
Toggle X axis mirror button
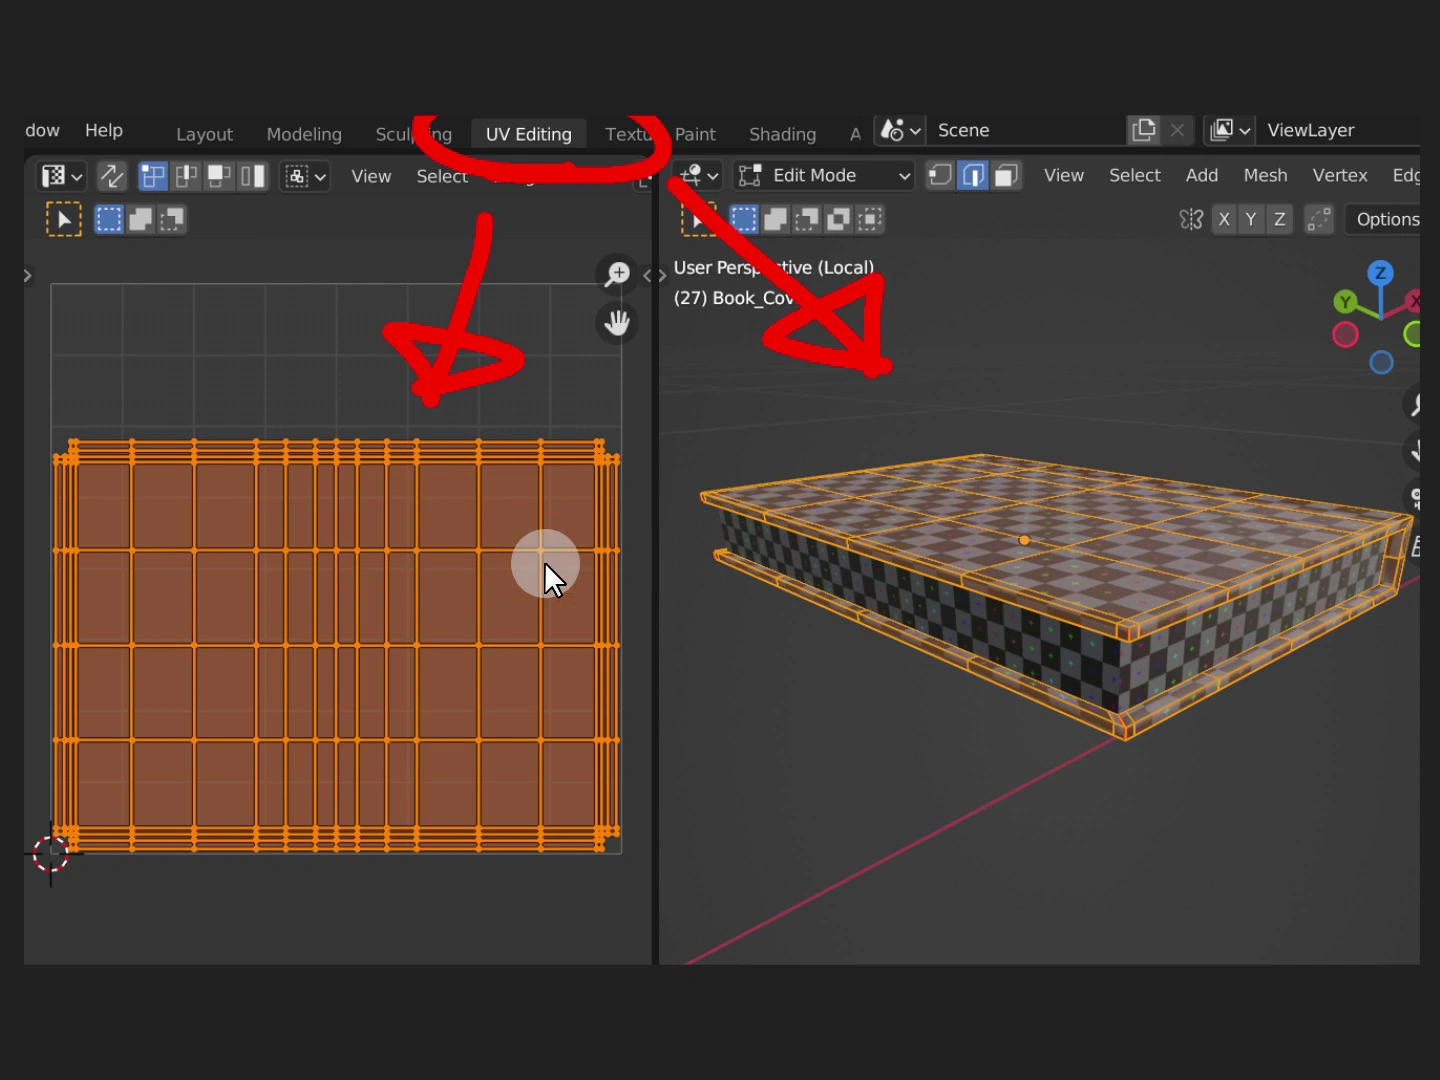point(1224,220)
